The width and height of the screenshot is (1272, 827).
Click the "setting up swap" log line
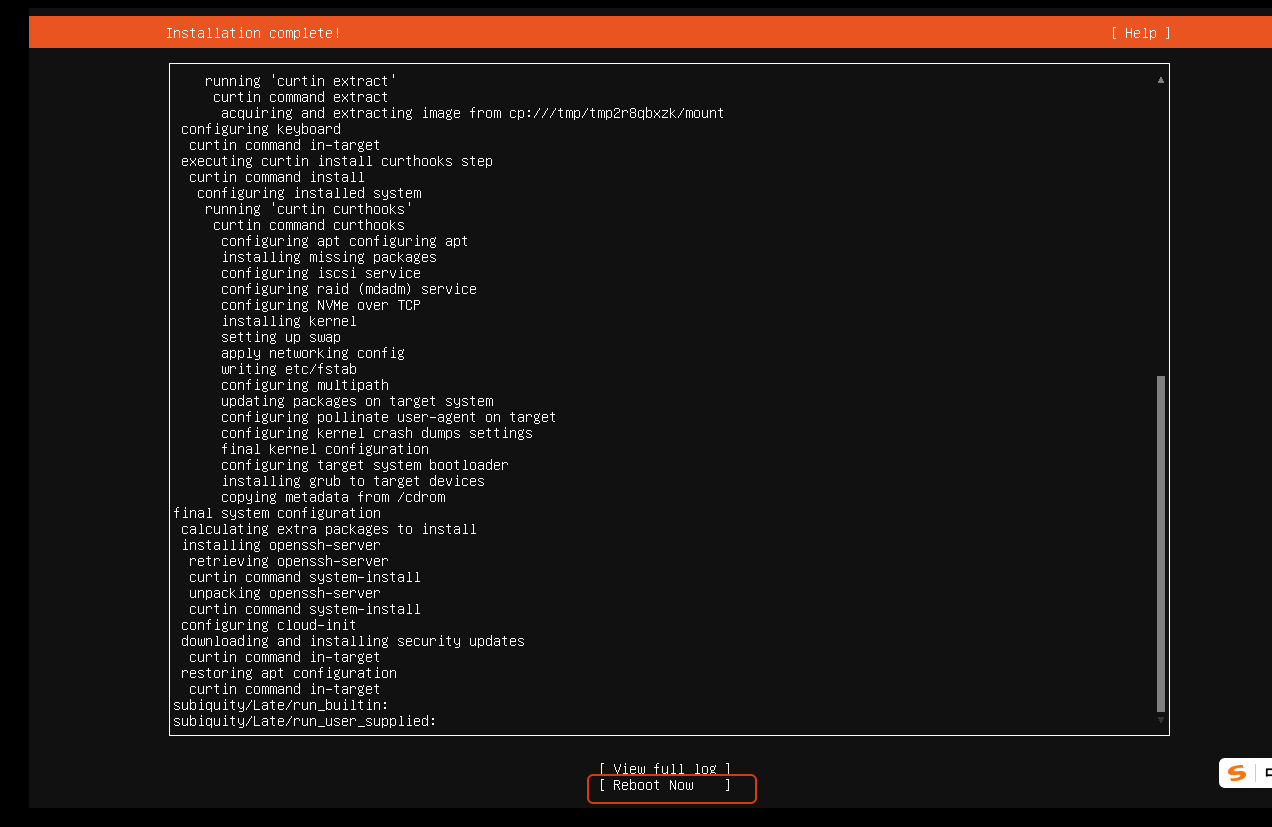[x=281, y=337]
